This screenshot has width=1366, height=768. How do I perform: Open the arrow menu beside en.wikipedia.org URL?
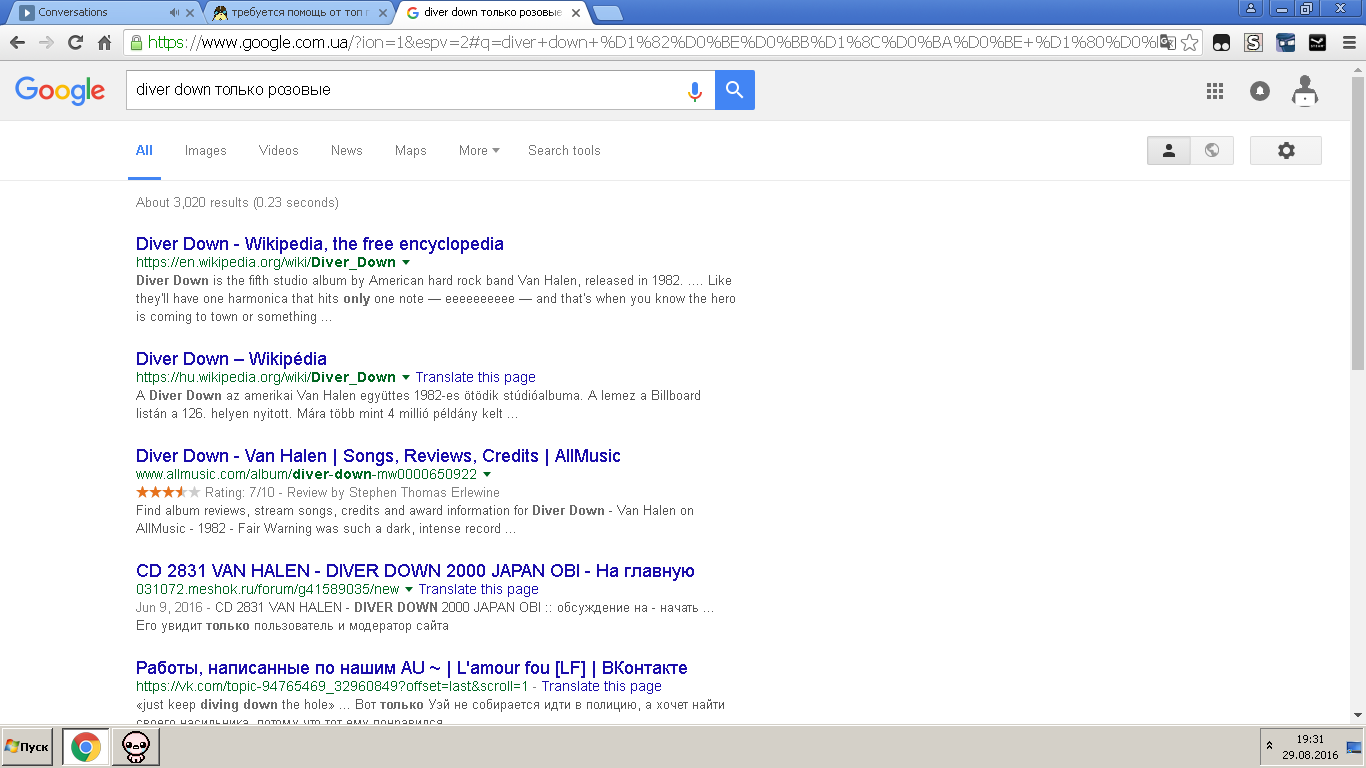tap(405, 263)
